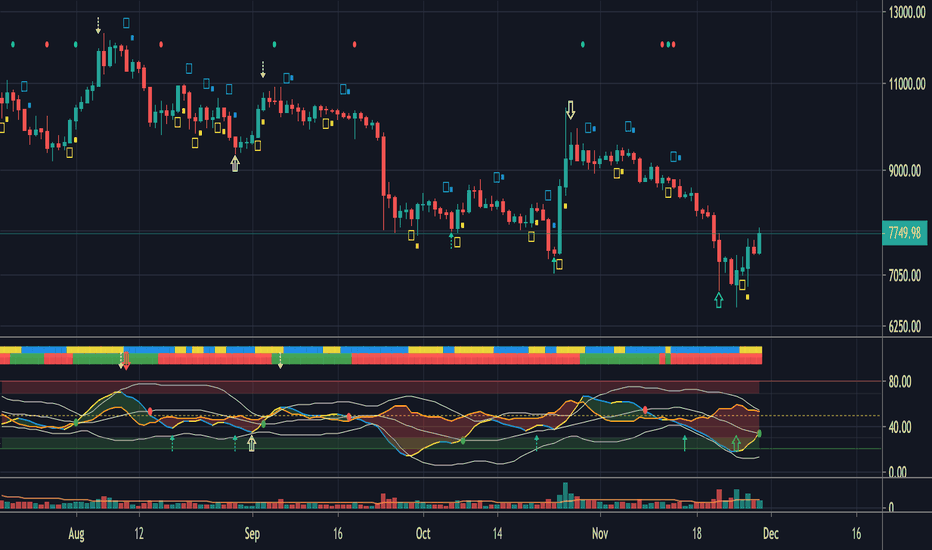The image size is (932, 550).
Task: Click the tallest green volume bar
Action: click(565, 496)
